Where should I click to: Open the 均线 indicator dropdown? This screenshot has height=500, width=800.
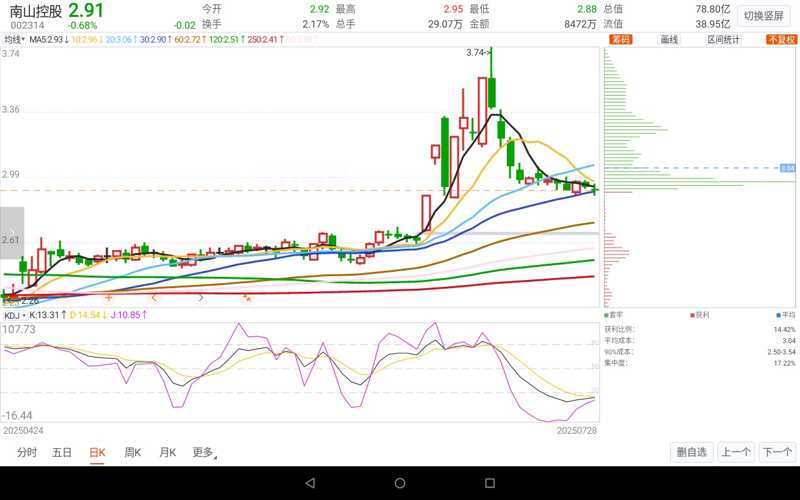[x=14, y=39]
